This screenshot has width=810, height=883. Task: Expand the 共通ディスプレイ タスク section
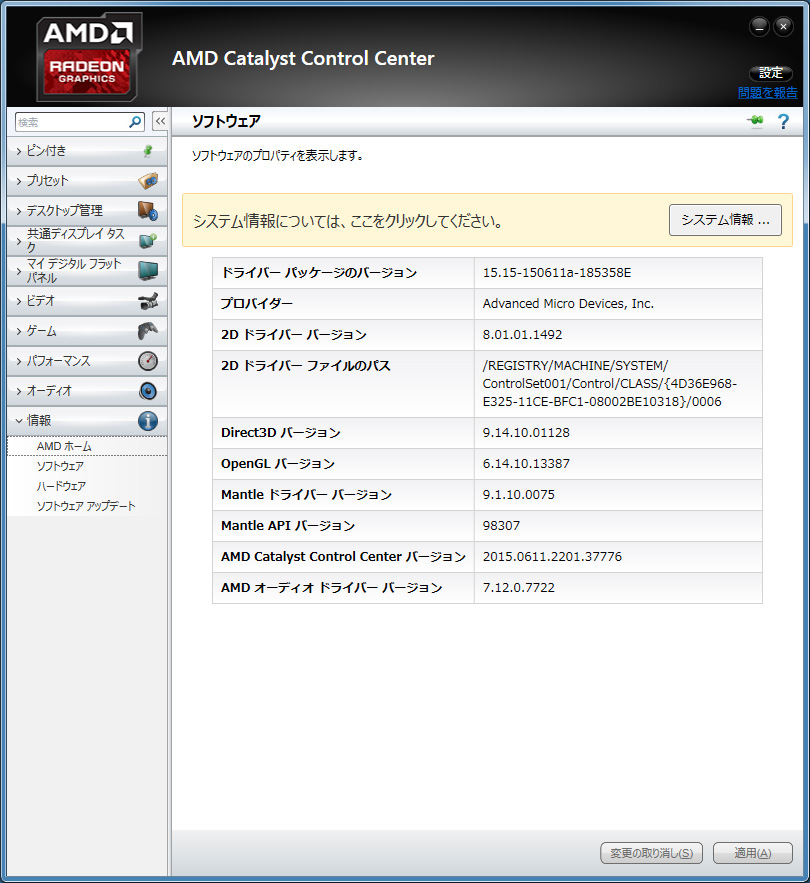click(87, 240)
